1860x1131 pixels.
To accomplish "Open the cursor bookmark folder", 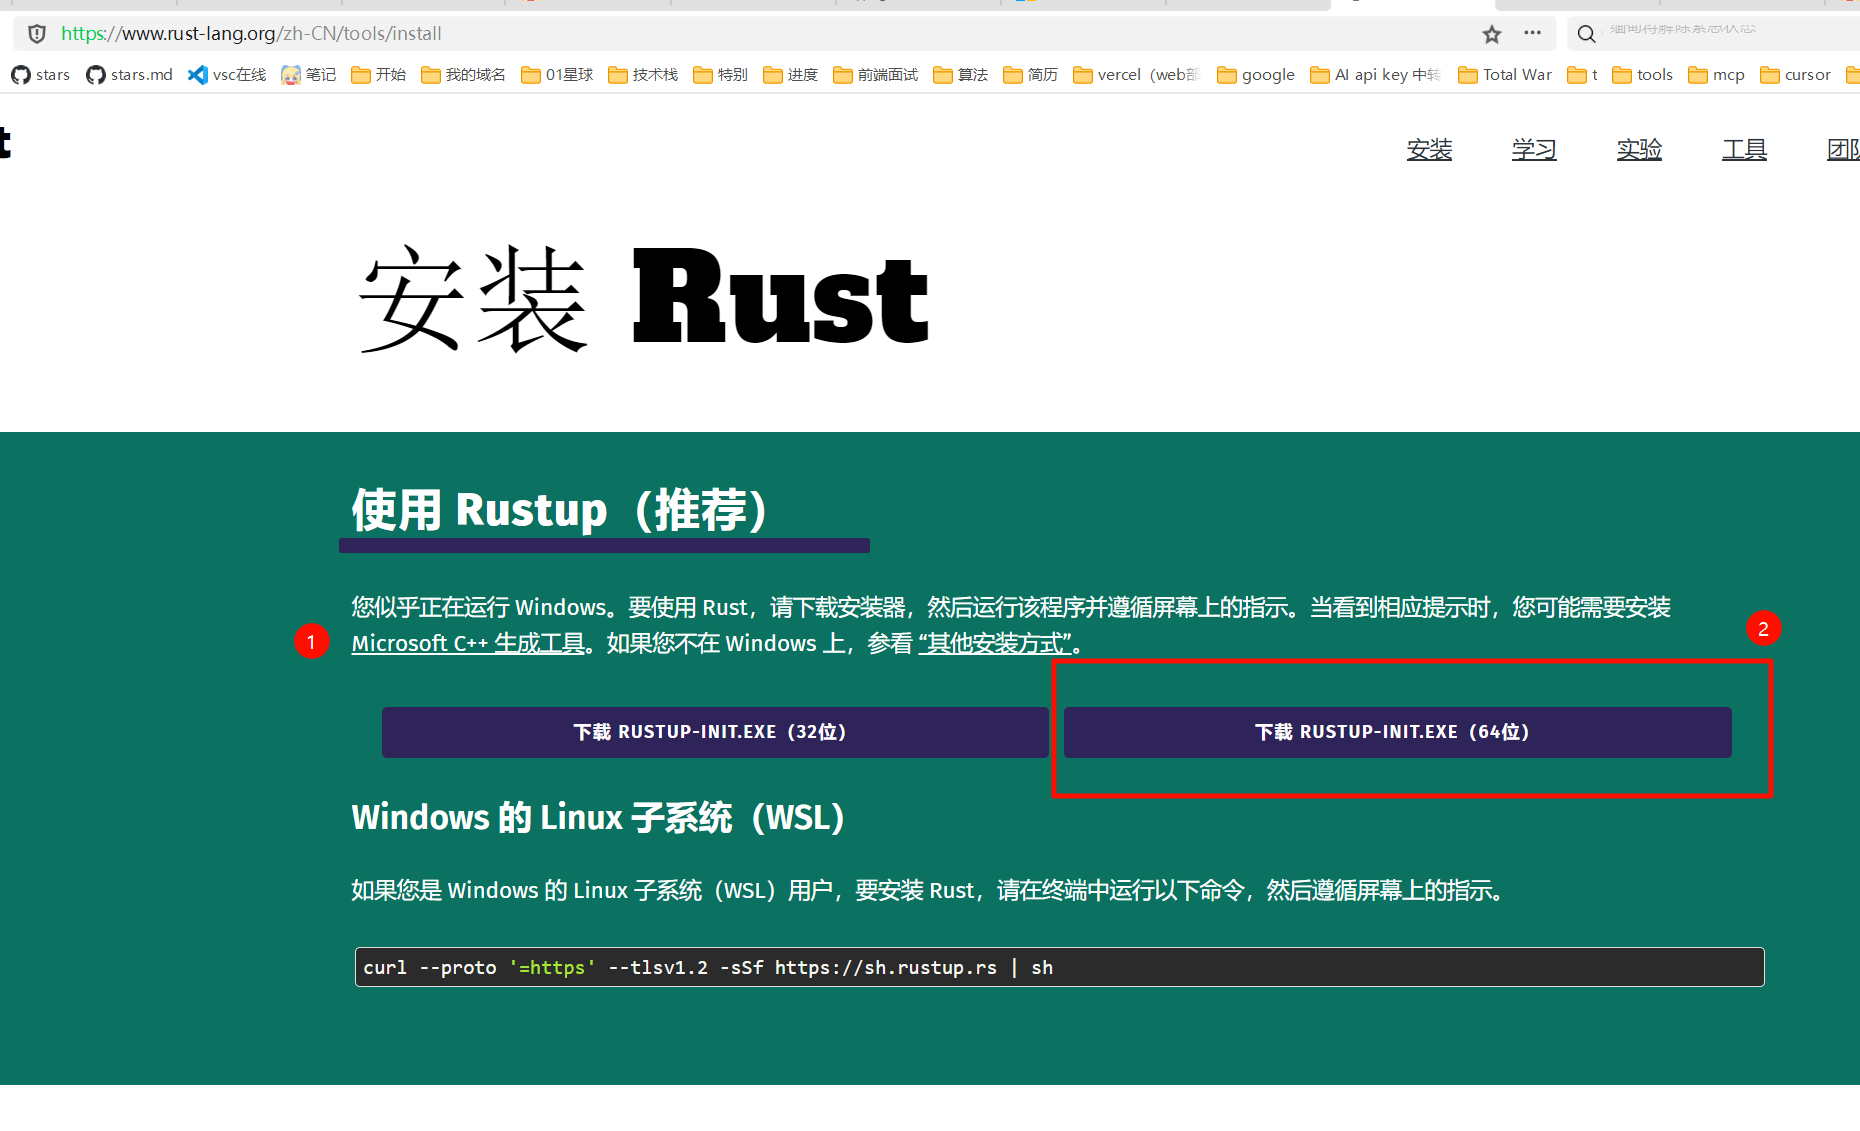I will (x=1795, y=75).
